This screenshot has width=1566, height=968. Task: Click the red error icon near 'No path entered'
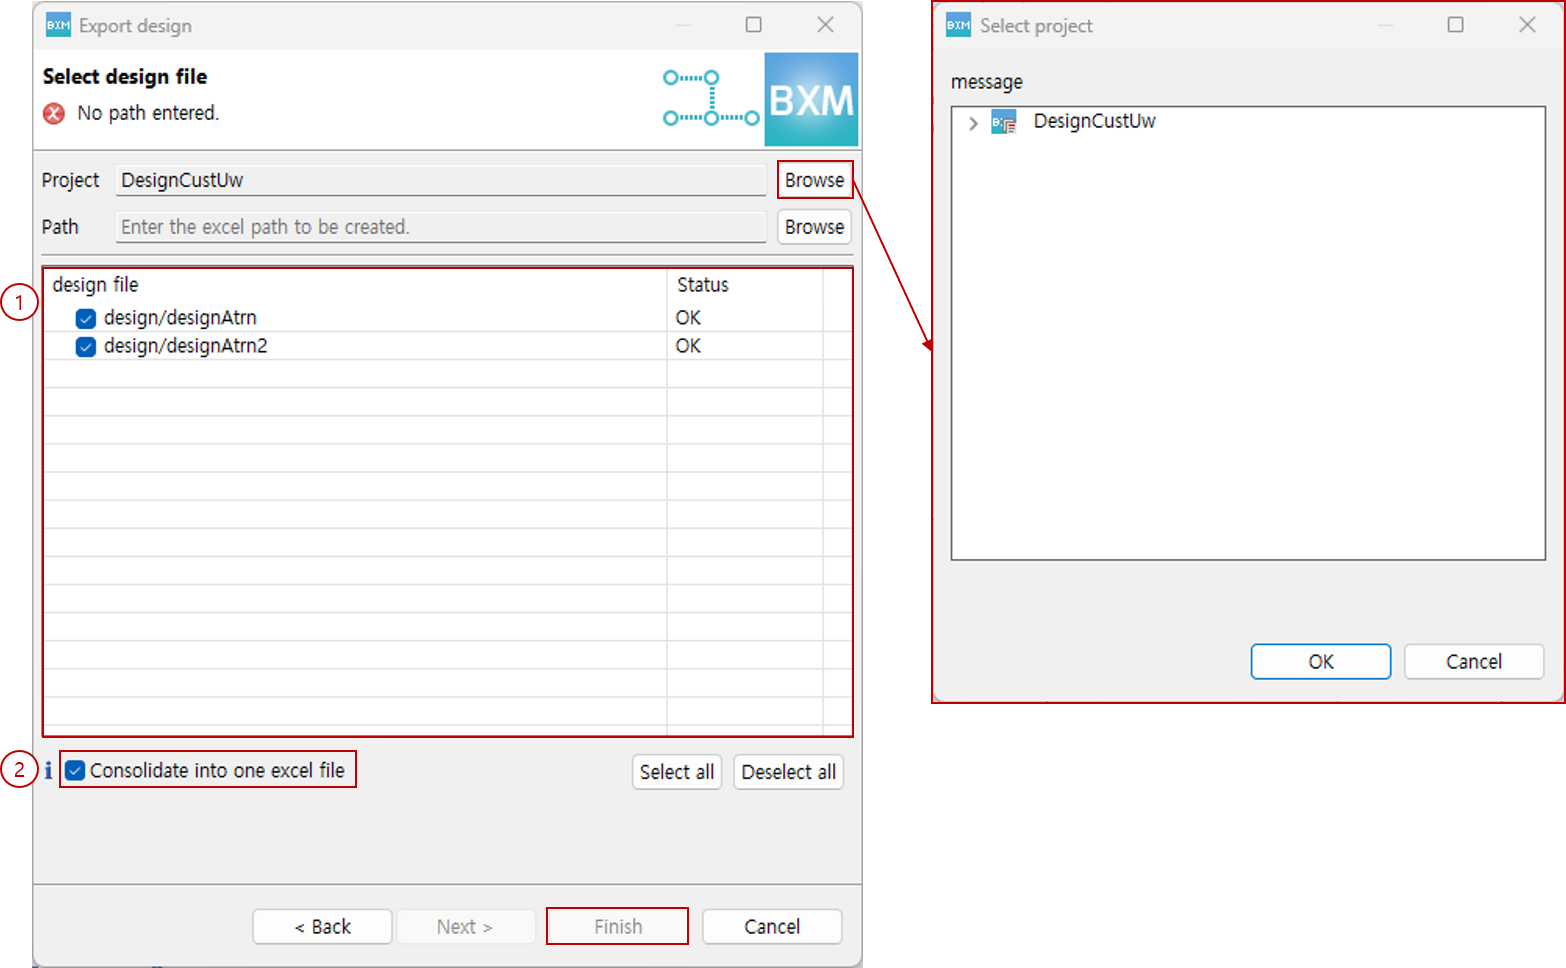(x=54, y=114)
